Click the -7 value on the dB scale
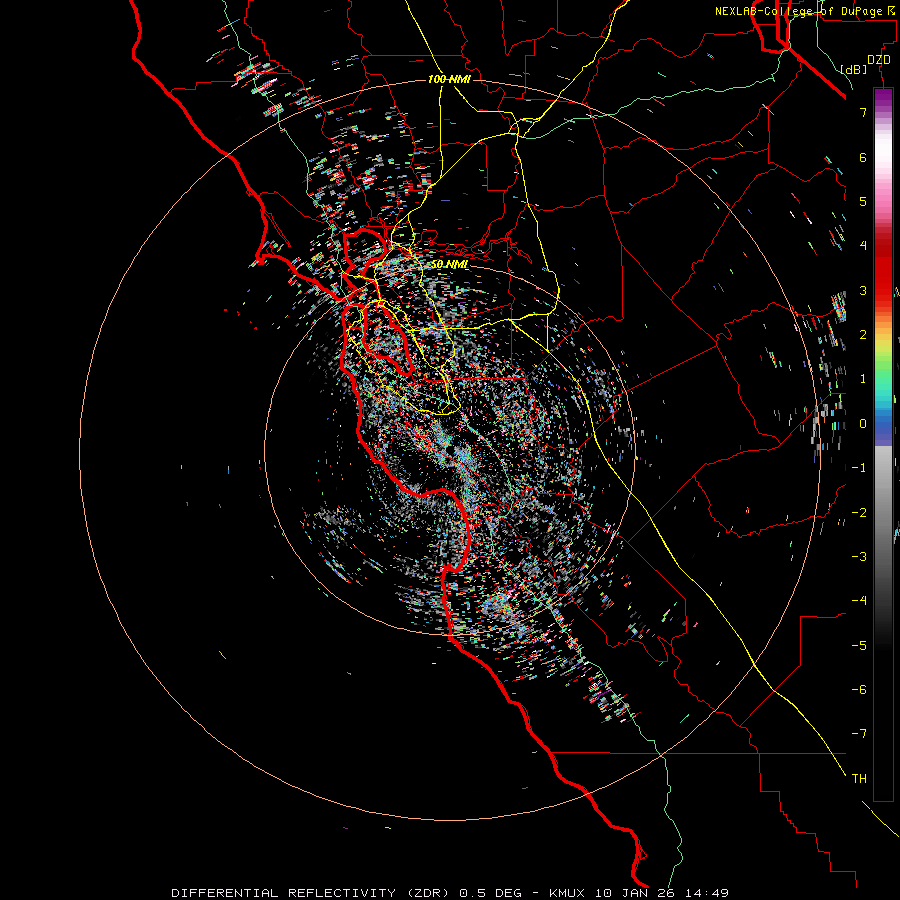900x900 pixels. click(859, 734)
